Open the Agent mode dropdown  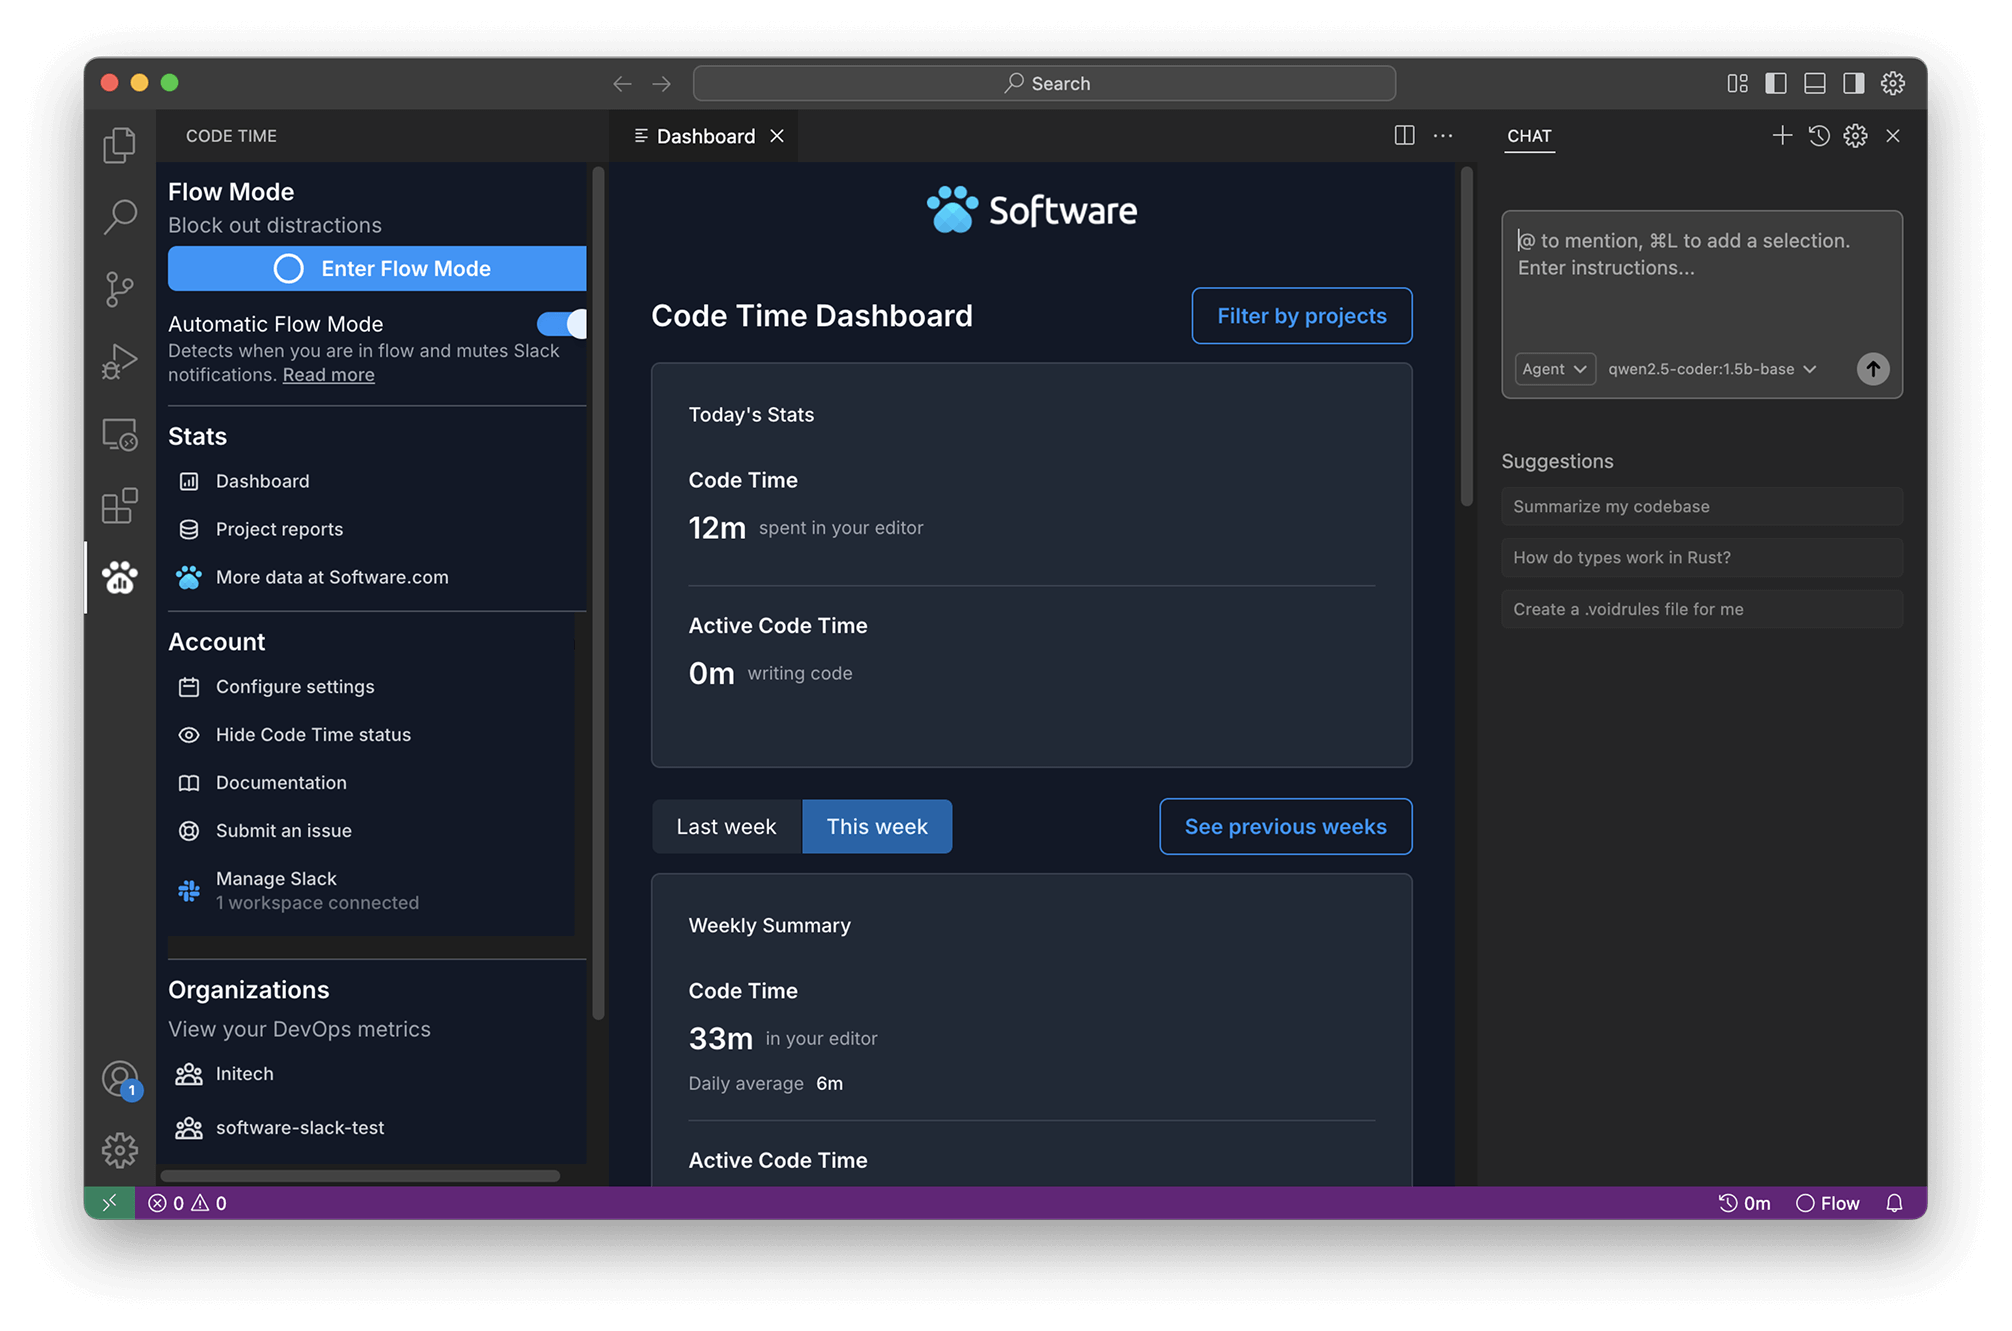coord(1554,369)
